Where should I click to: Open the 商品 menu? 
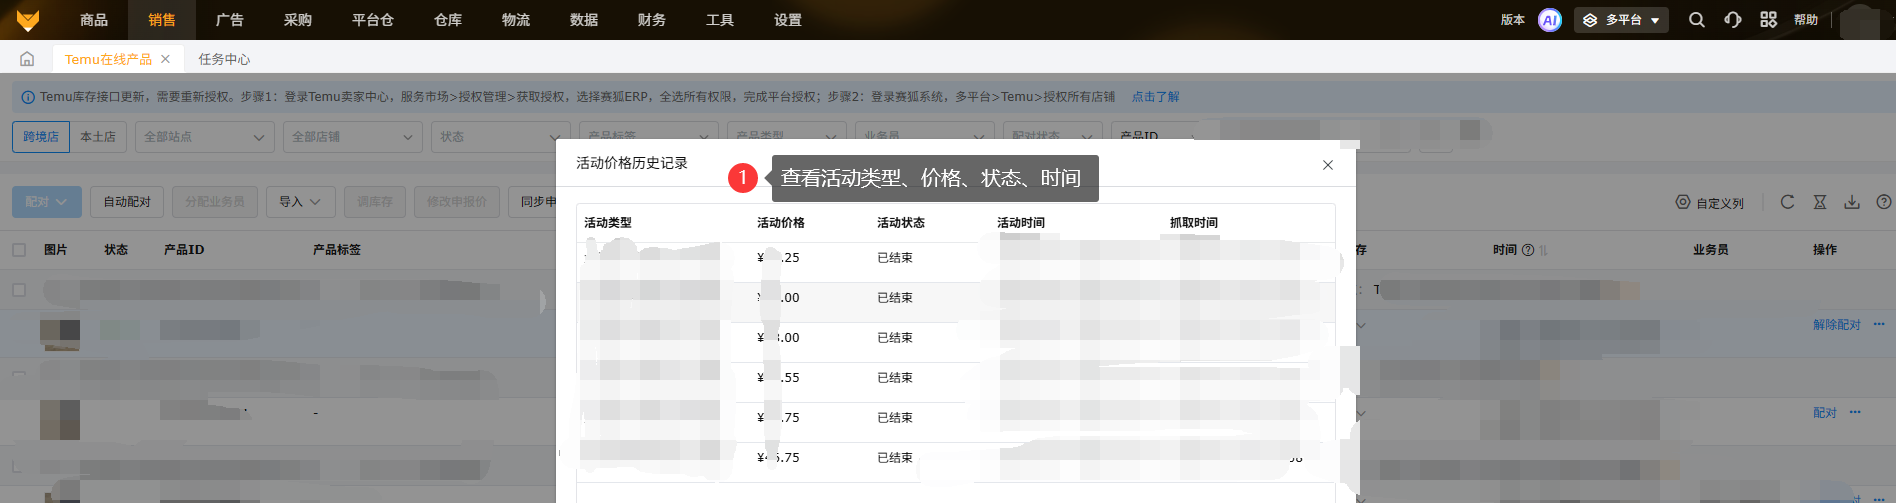point(94,20)
